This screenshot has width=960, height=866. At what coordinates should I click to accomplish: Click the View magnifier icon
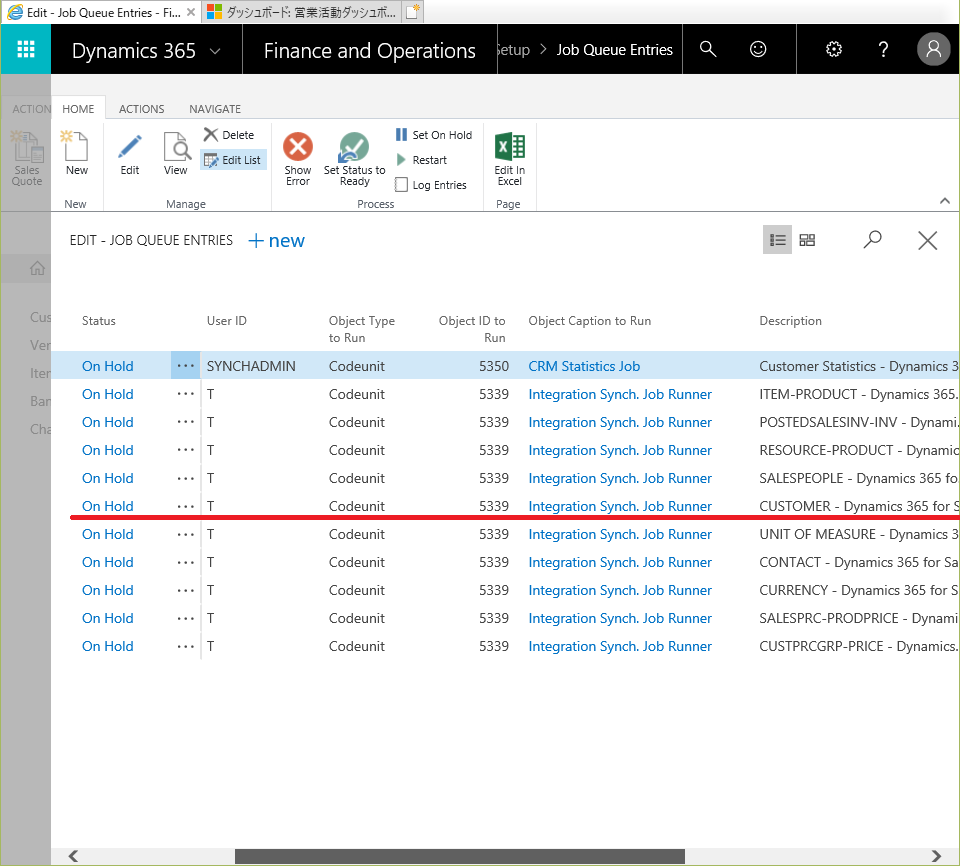176,146
